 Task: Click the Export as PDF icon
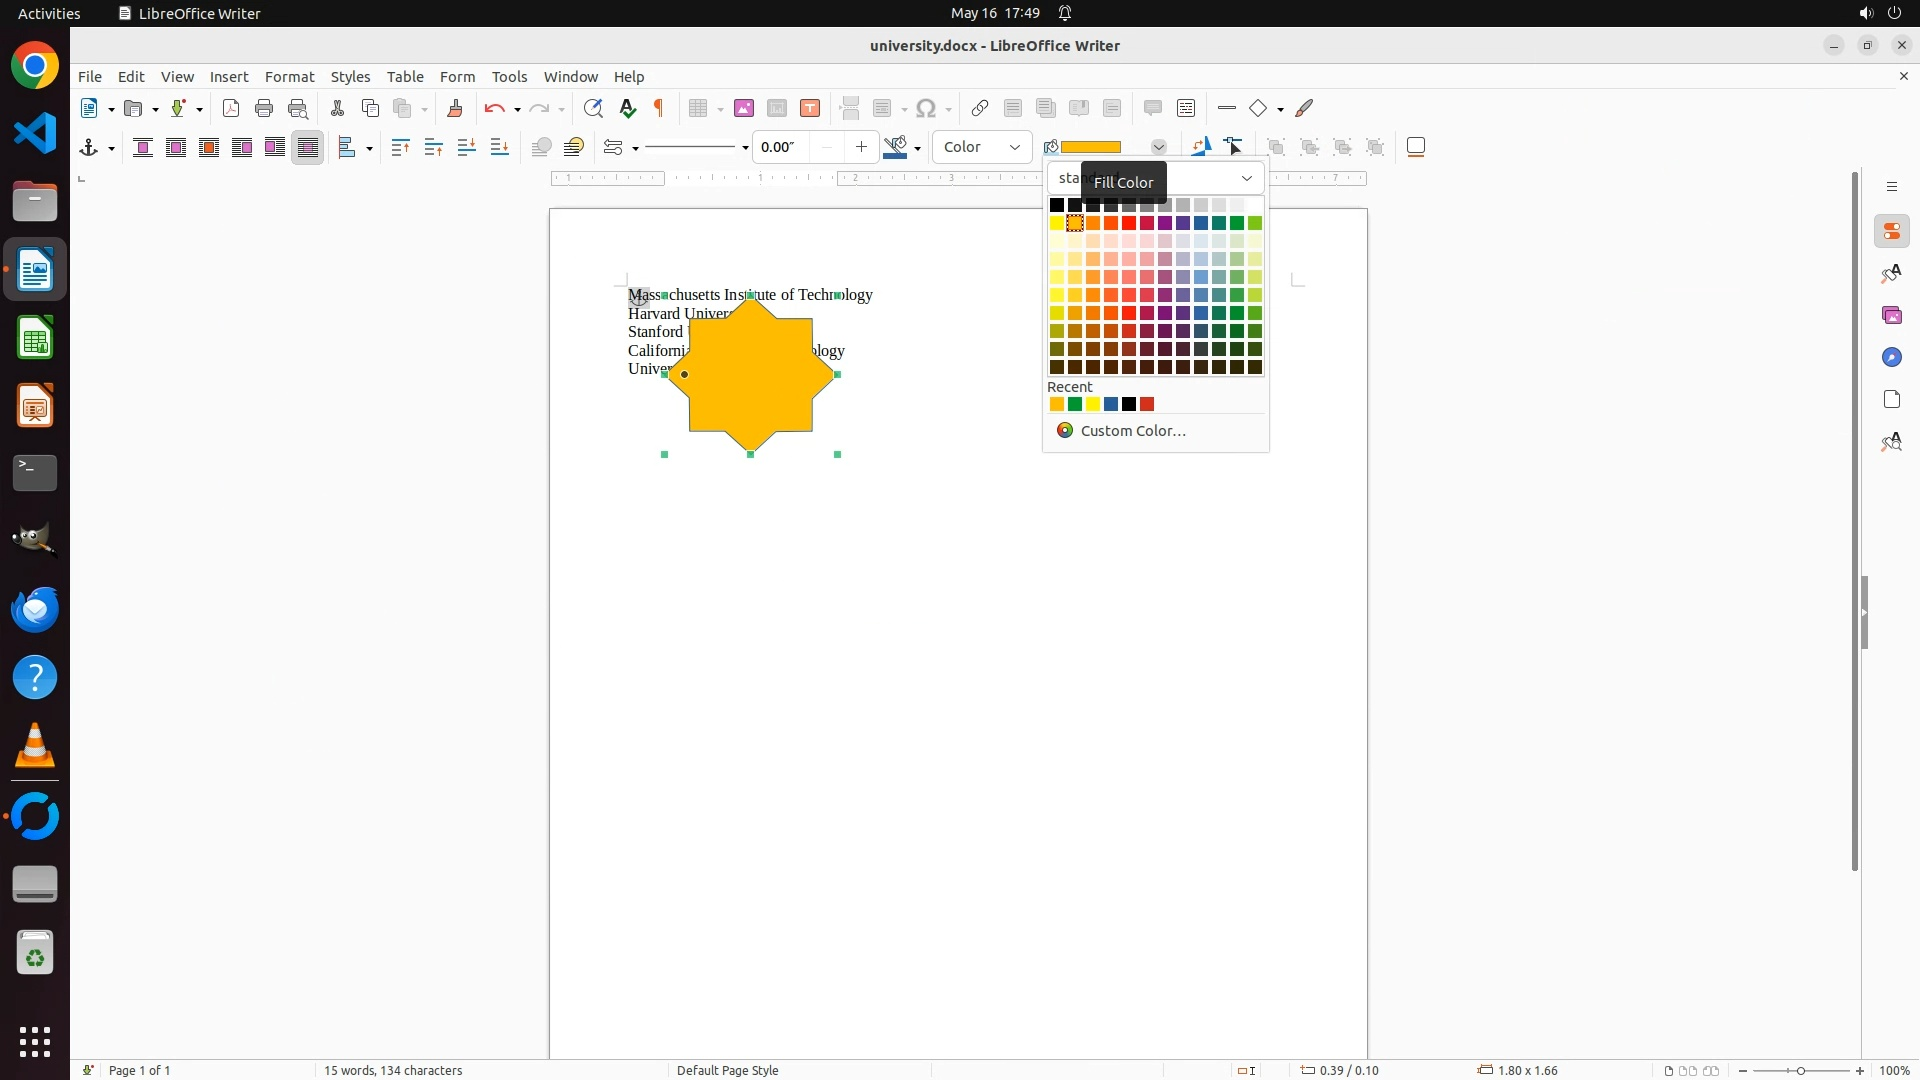tap(231, 108)
